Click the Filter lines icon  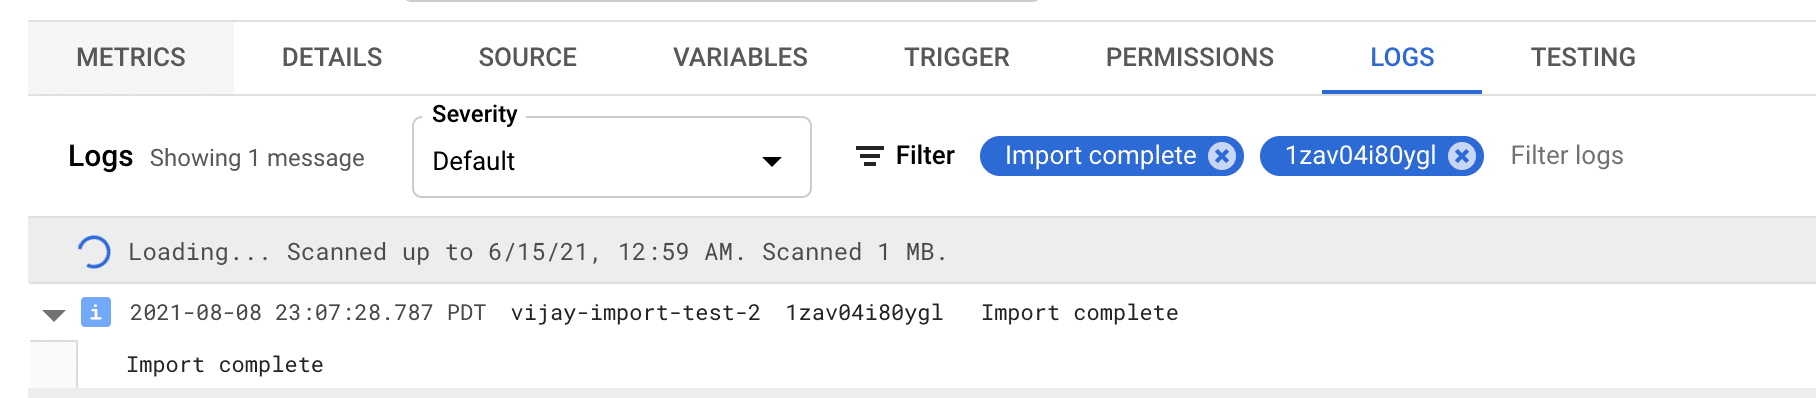(870, 156)
